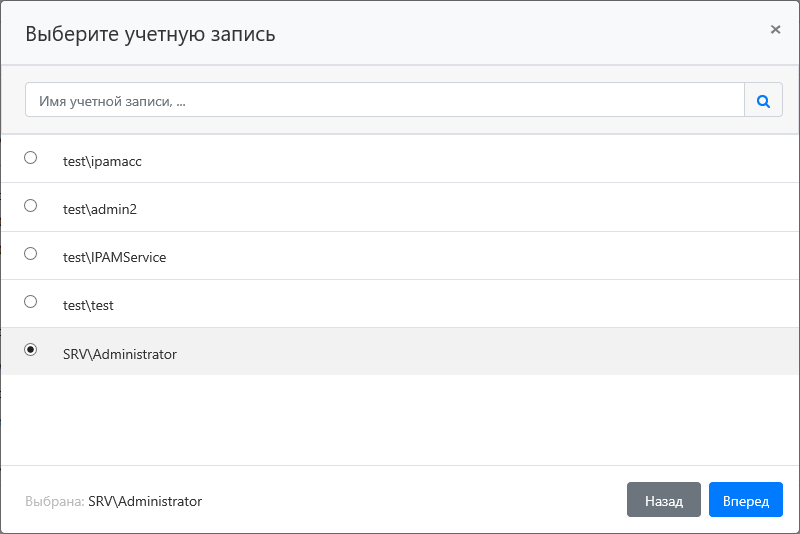The height and width of the screenshot is (534, 800).
Task: Select the test\admin2 radio button
Action: [x=30, y=206]
